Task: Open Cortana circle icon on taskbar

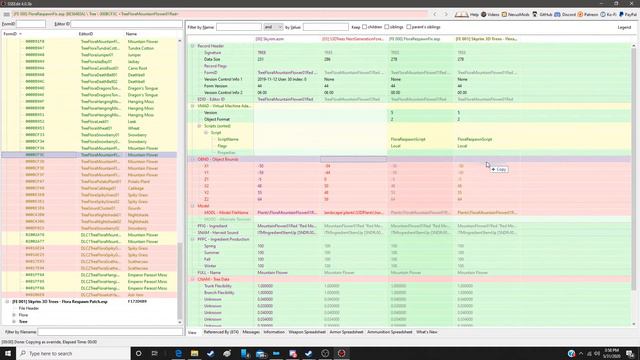Action: 138,353
